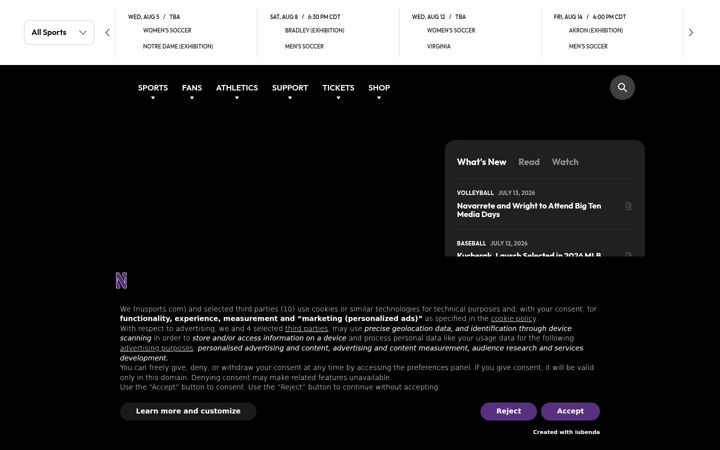Expand the Tickets menu
Image resolution: width=720 pixels, height=450 pixels.
[338, 90]
